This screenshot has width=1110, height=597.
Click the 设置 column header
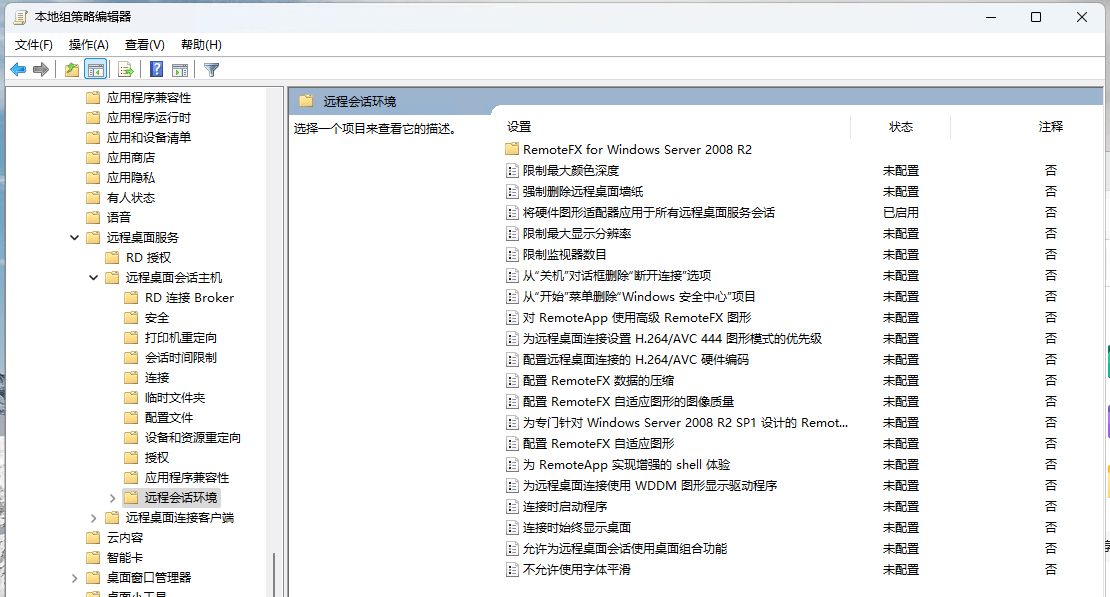click(519, 127)
